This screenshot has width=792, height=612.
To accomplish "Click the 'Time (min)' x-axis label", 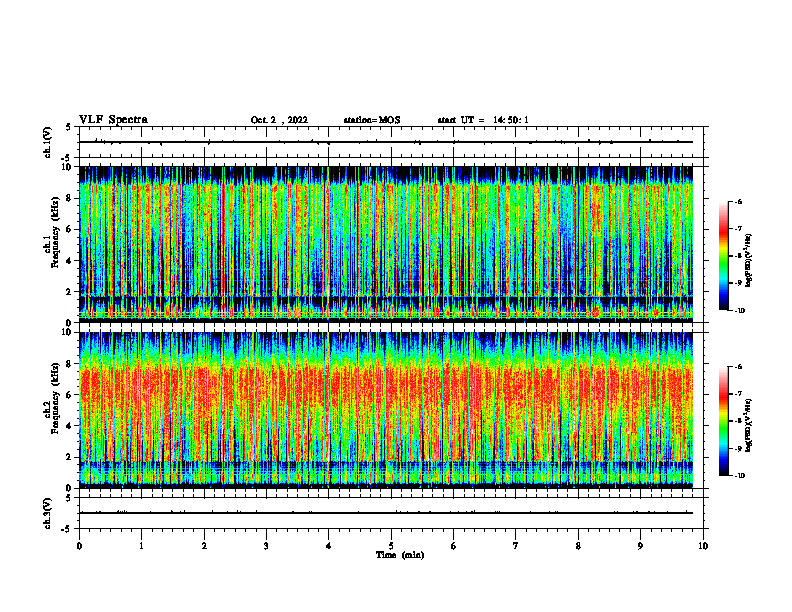I will pyautogui.click(x=400, y=555).
